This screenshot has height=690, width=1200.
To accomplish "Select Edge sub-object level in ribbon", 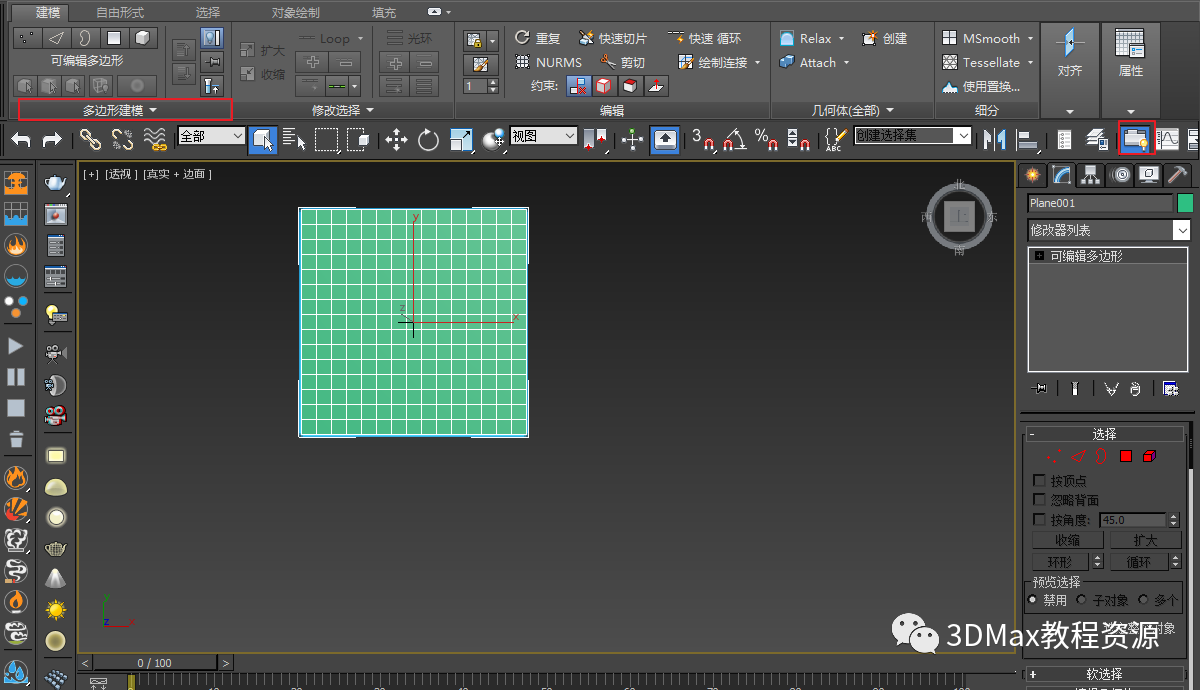I will click(56, 38).
